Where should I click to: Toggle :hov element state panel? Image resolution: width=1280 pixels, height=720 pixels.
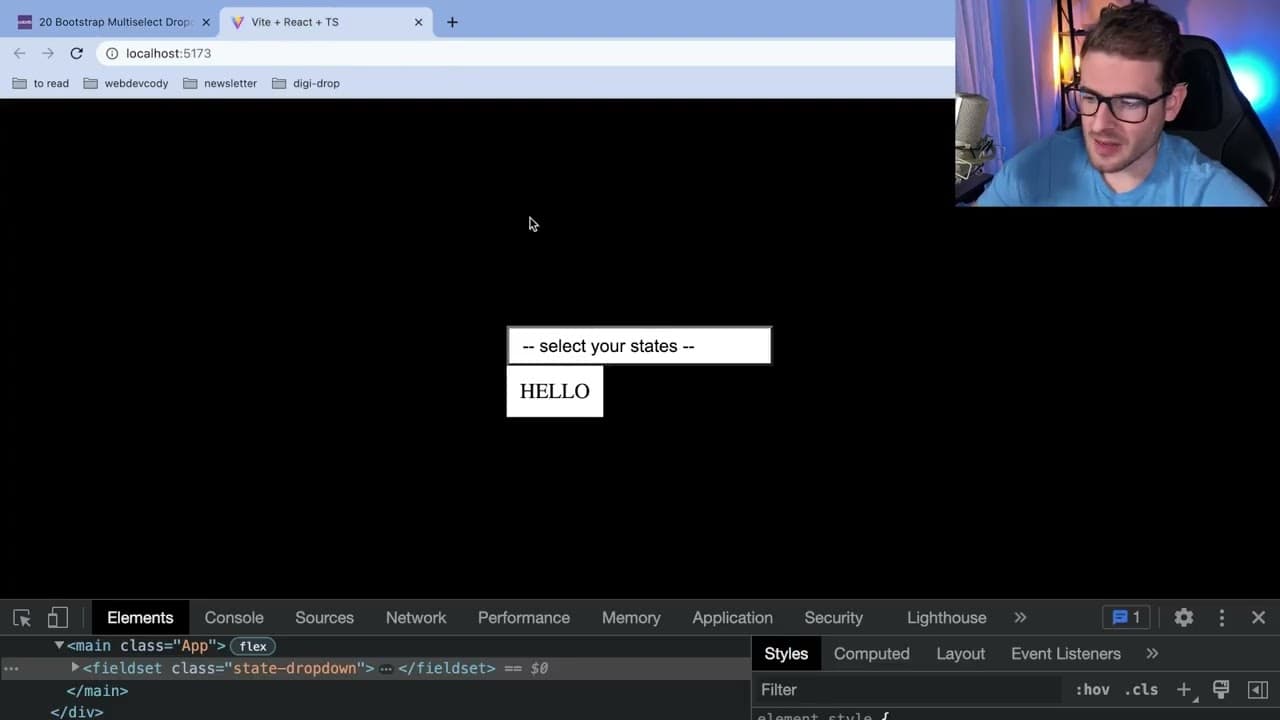1092,689
